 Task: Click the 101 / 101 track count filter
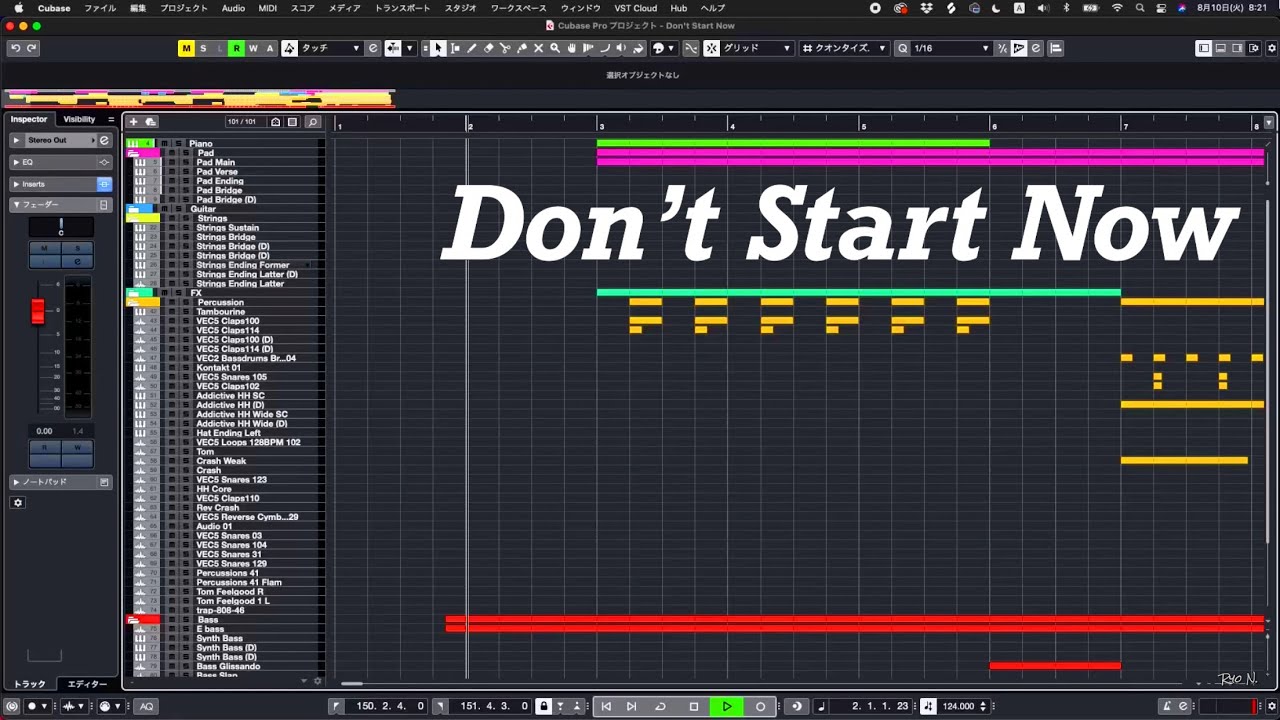[x=242, y=122]
